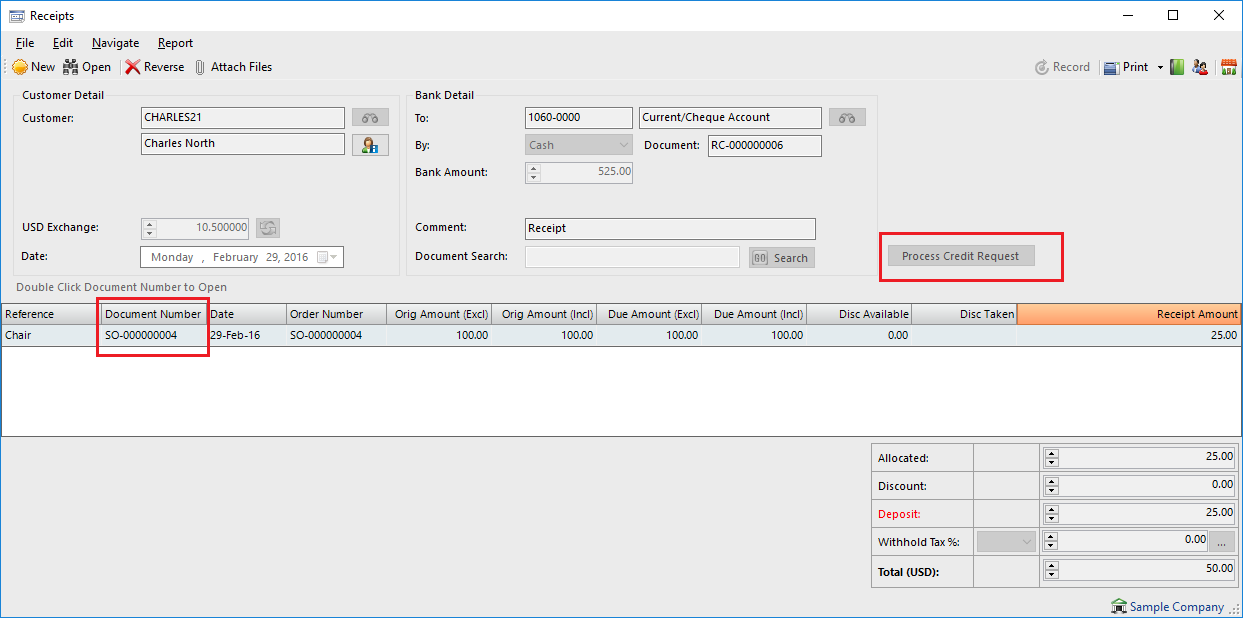Click the New receipt toolbar icon

(x=20, y=67)
